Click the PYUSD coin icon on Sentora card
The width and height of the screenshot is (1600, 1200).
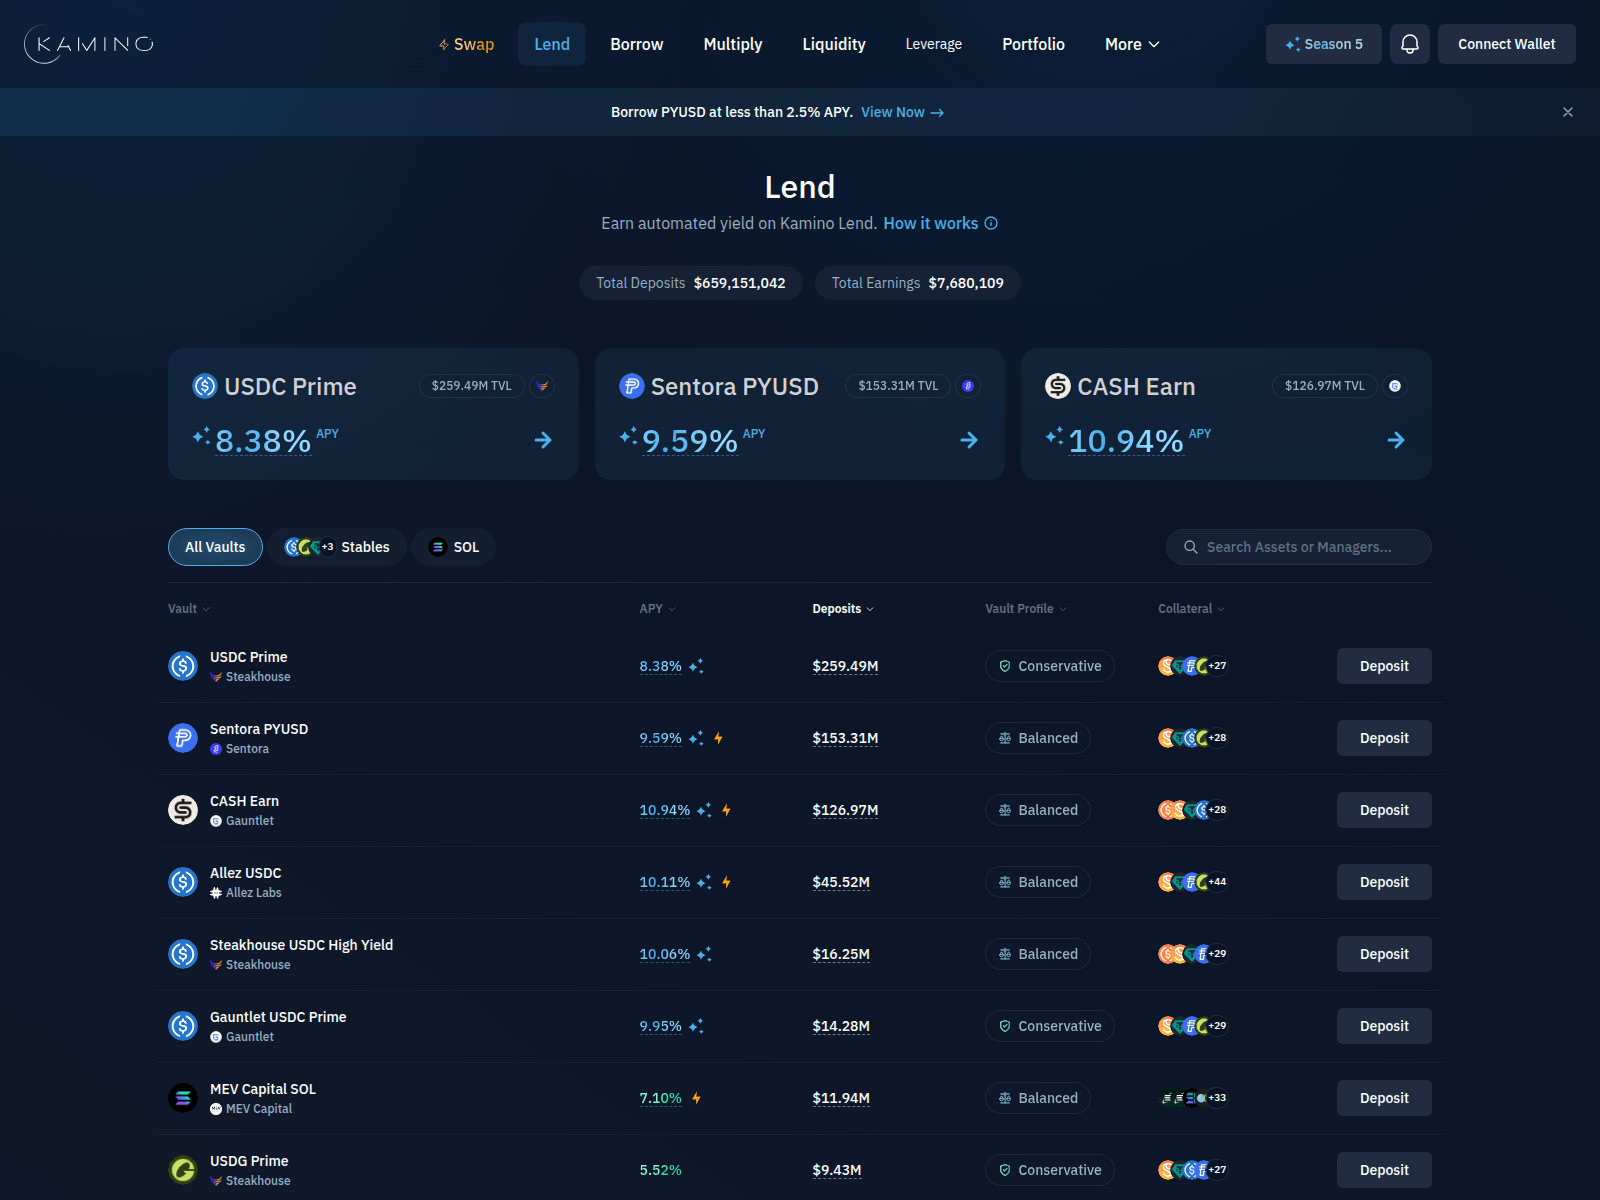(x=632, y=386)
